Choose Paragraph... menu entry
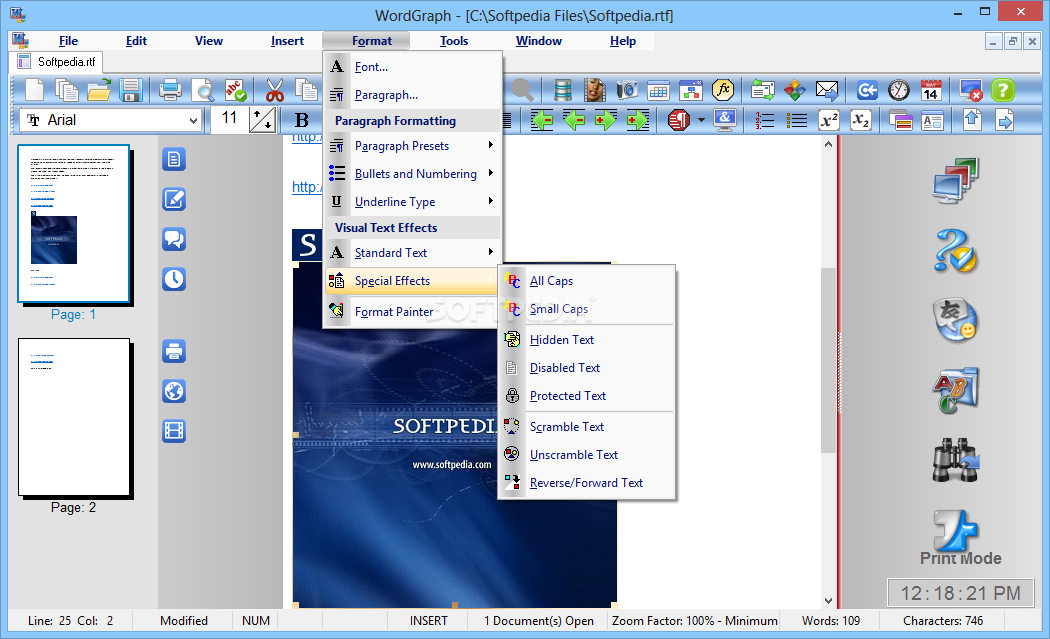 [411, 94]
